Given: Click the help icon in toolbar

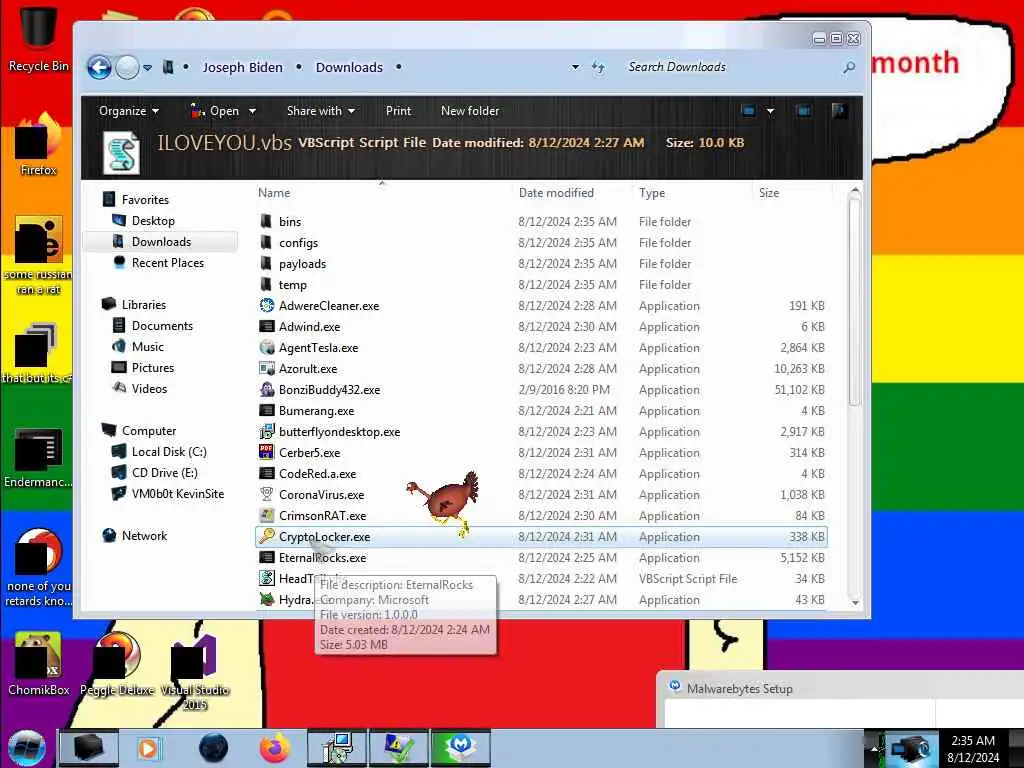Looking at the screenshot, I should click(839, 110).
